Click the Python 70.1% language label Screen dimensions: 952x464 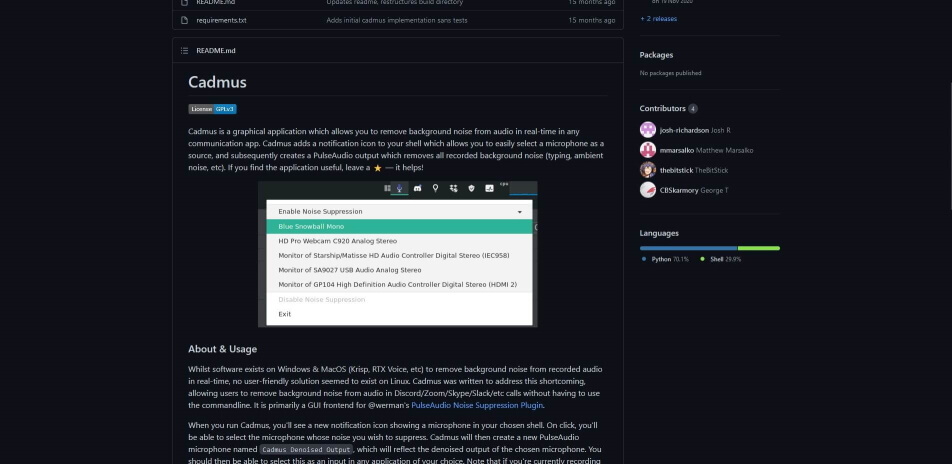click(670, 259)
